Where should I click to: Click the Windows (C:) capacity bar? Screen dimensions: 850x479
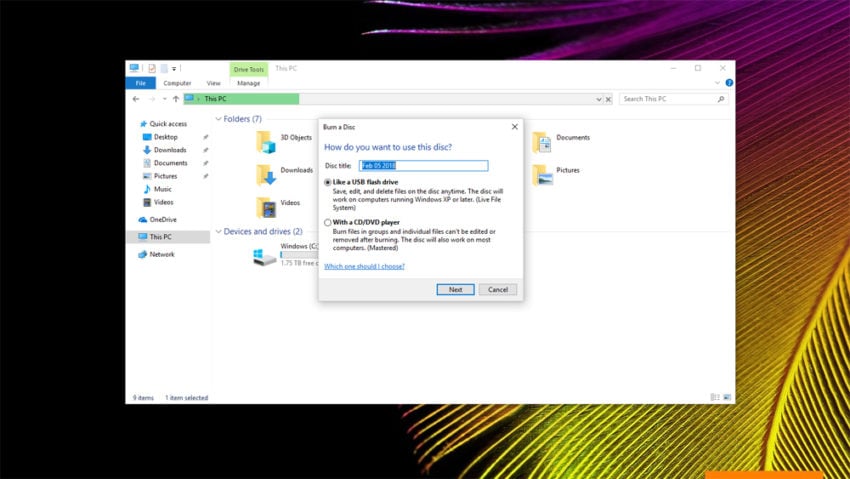299,255
